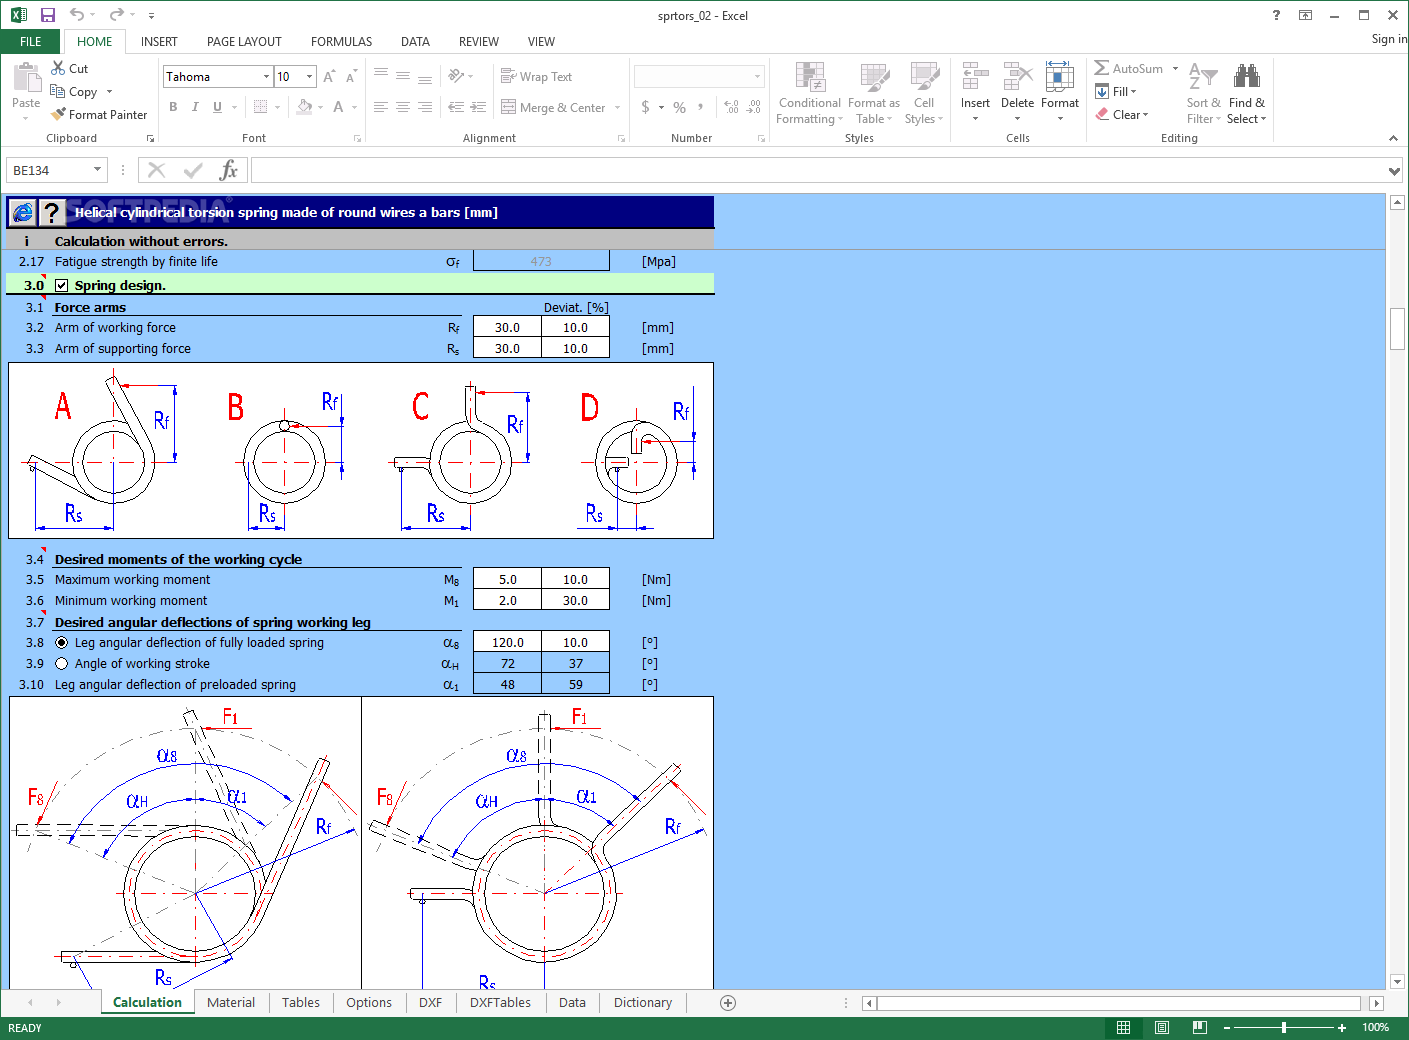
Task: Edit Maximum working moment value 5.0
Action: pos(508,580)
